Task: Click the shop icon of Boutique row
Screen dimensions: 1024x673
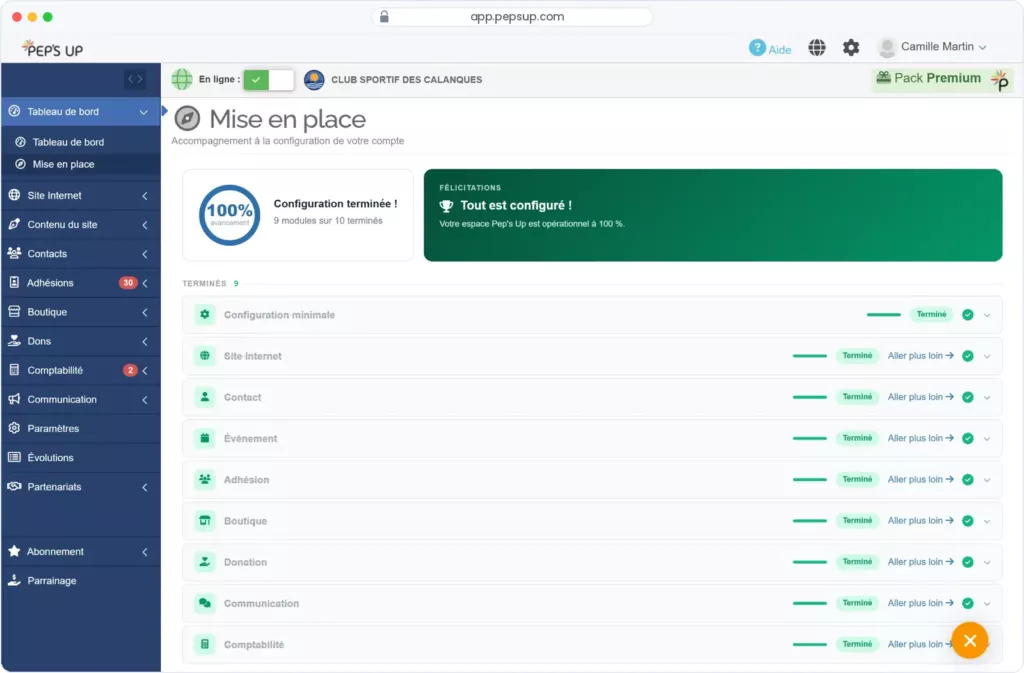Action: 204,521
